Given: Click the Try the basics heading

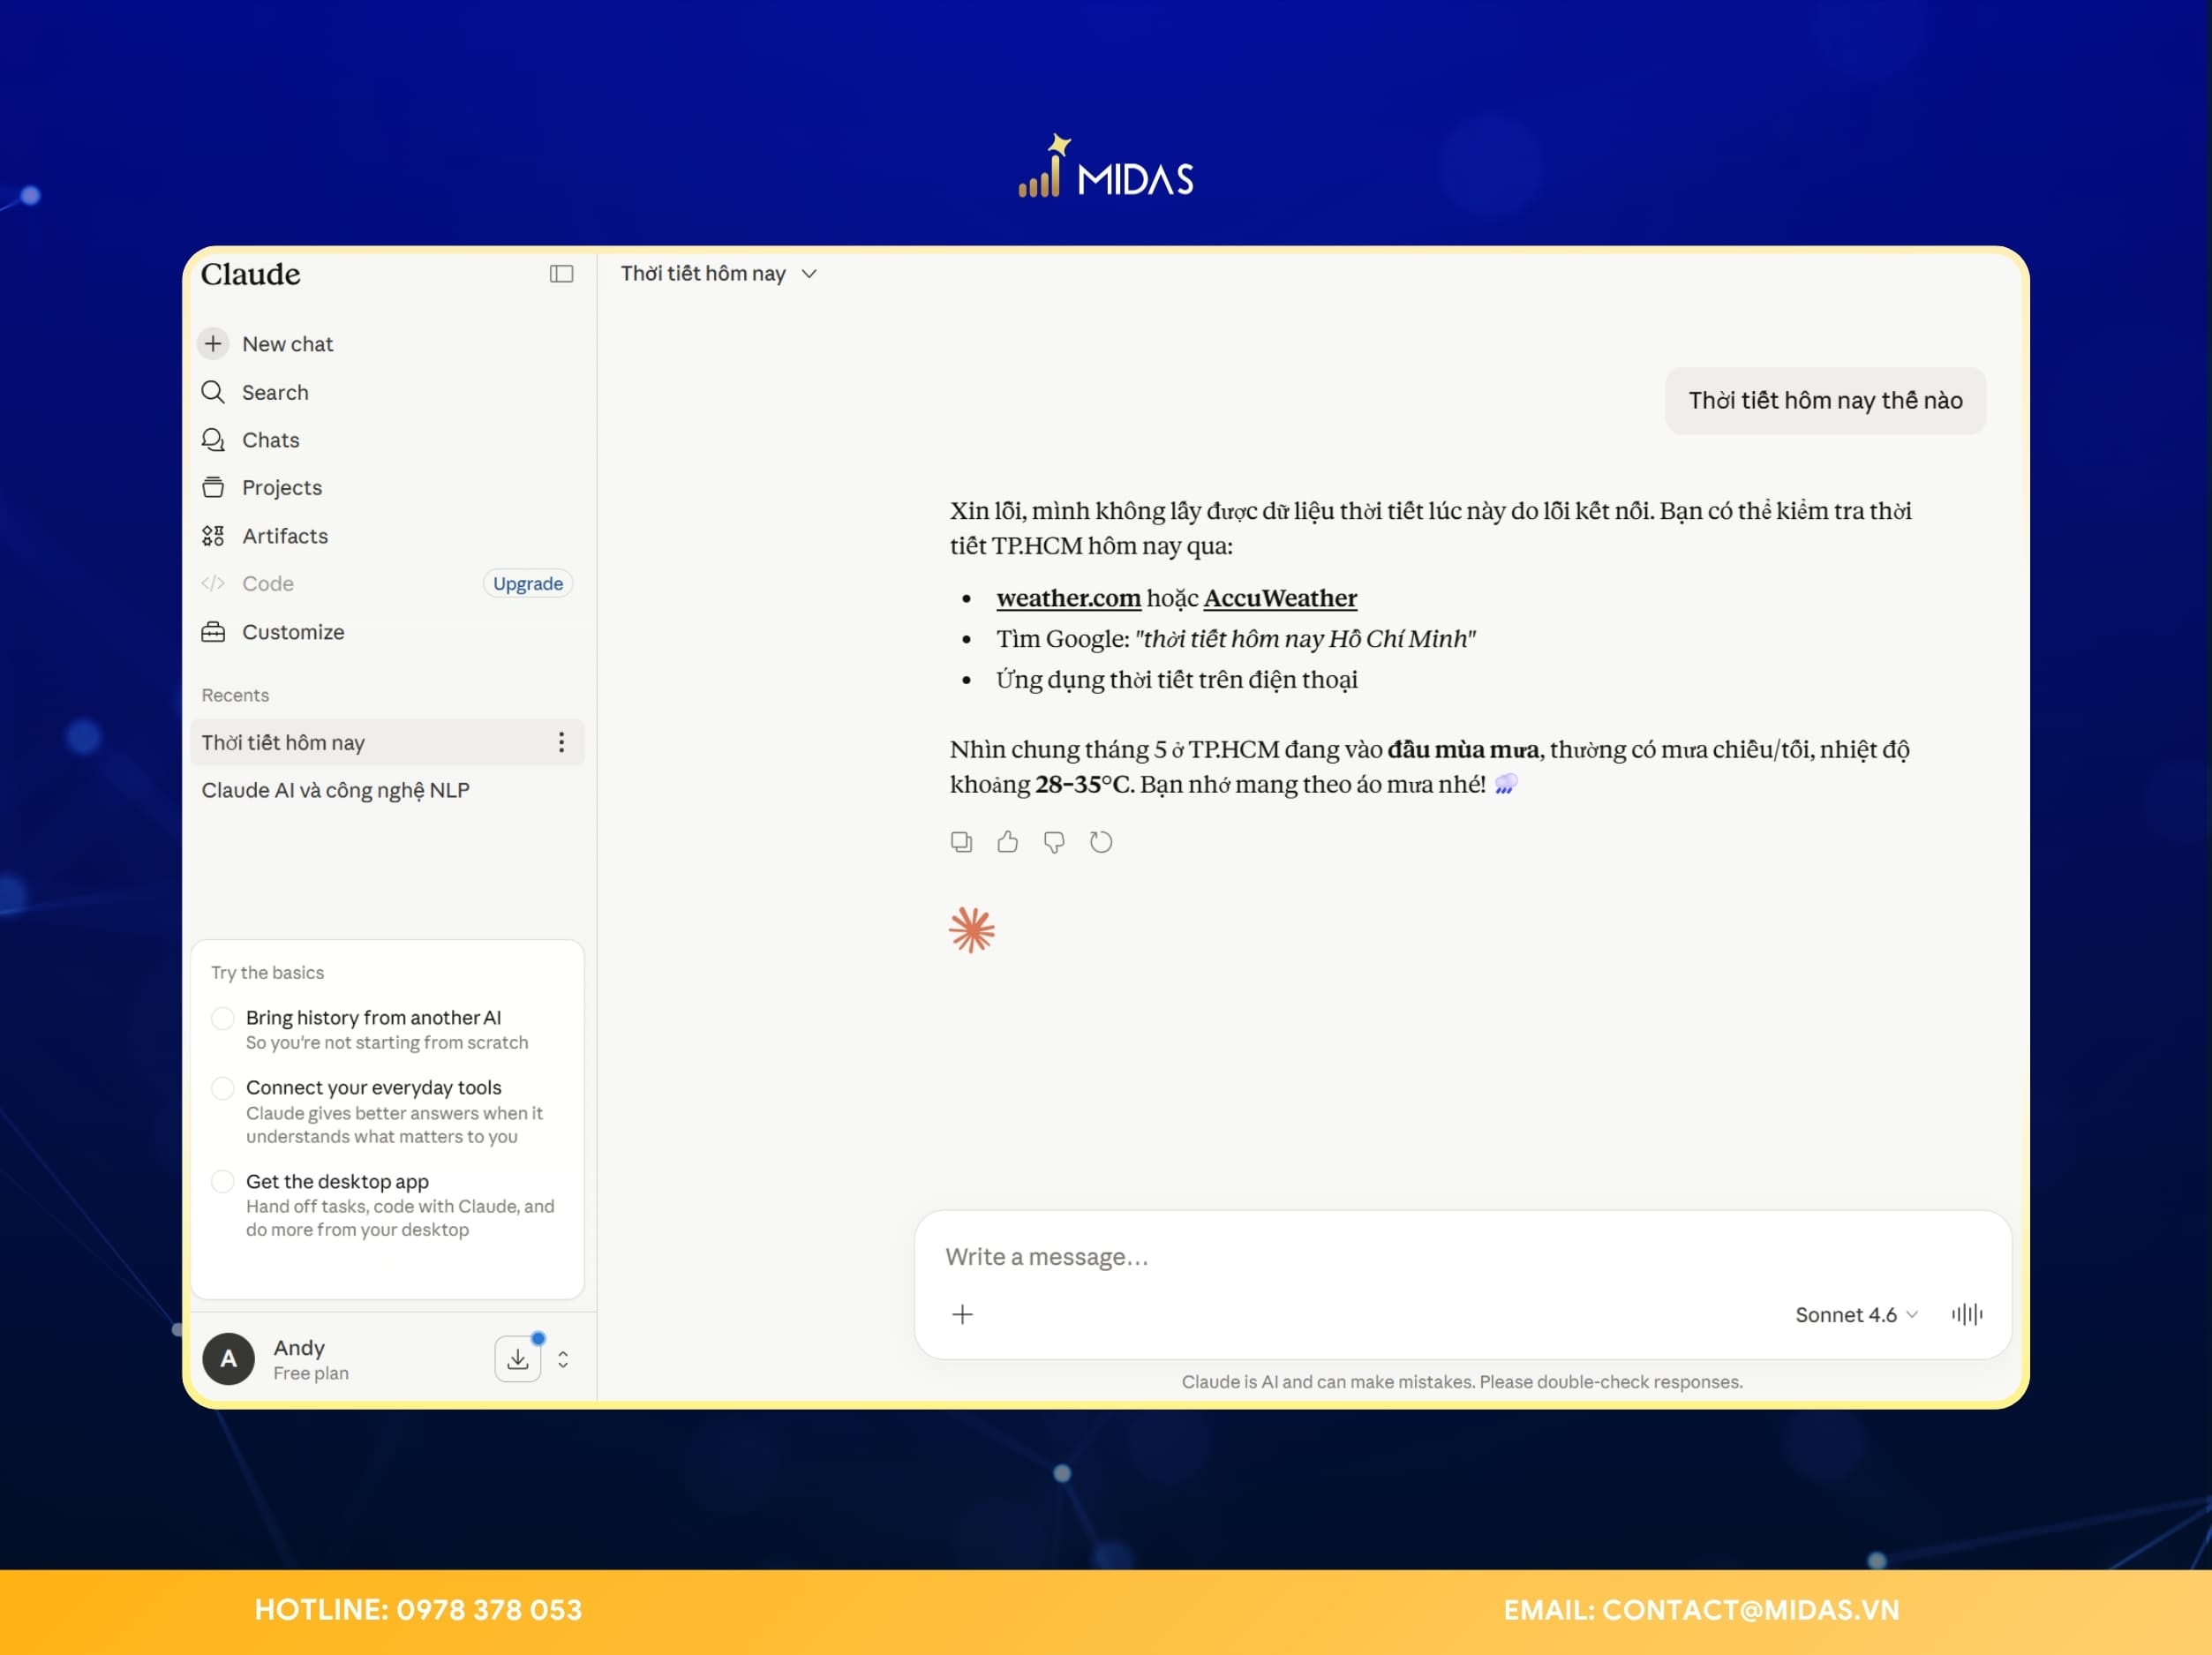Looking at the screenshot, I should point(267,973).
